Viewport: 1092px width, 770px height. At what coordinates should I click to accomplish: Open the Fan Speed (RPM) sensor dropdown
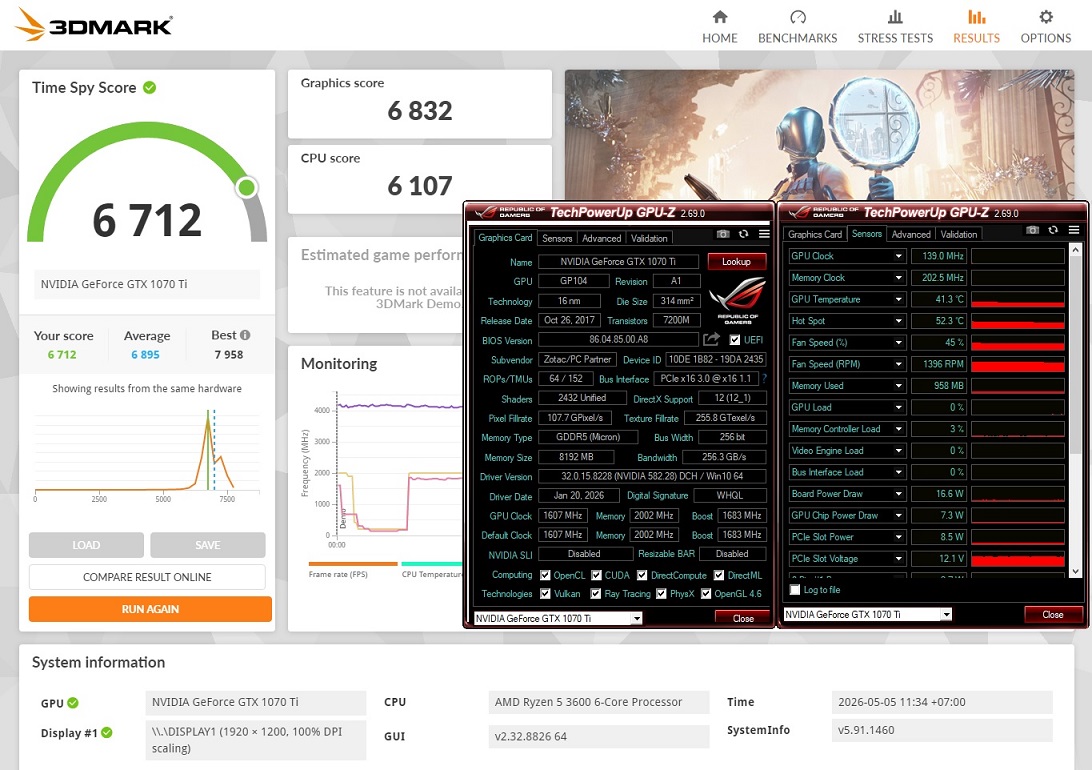(898, 364)
